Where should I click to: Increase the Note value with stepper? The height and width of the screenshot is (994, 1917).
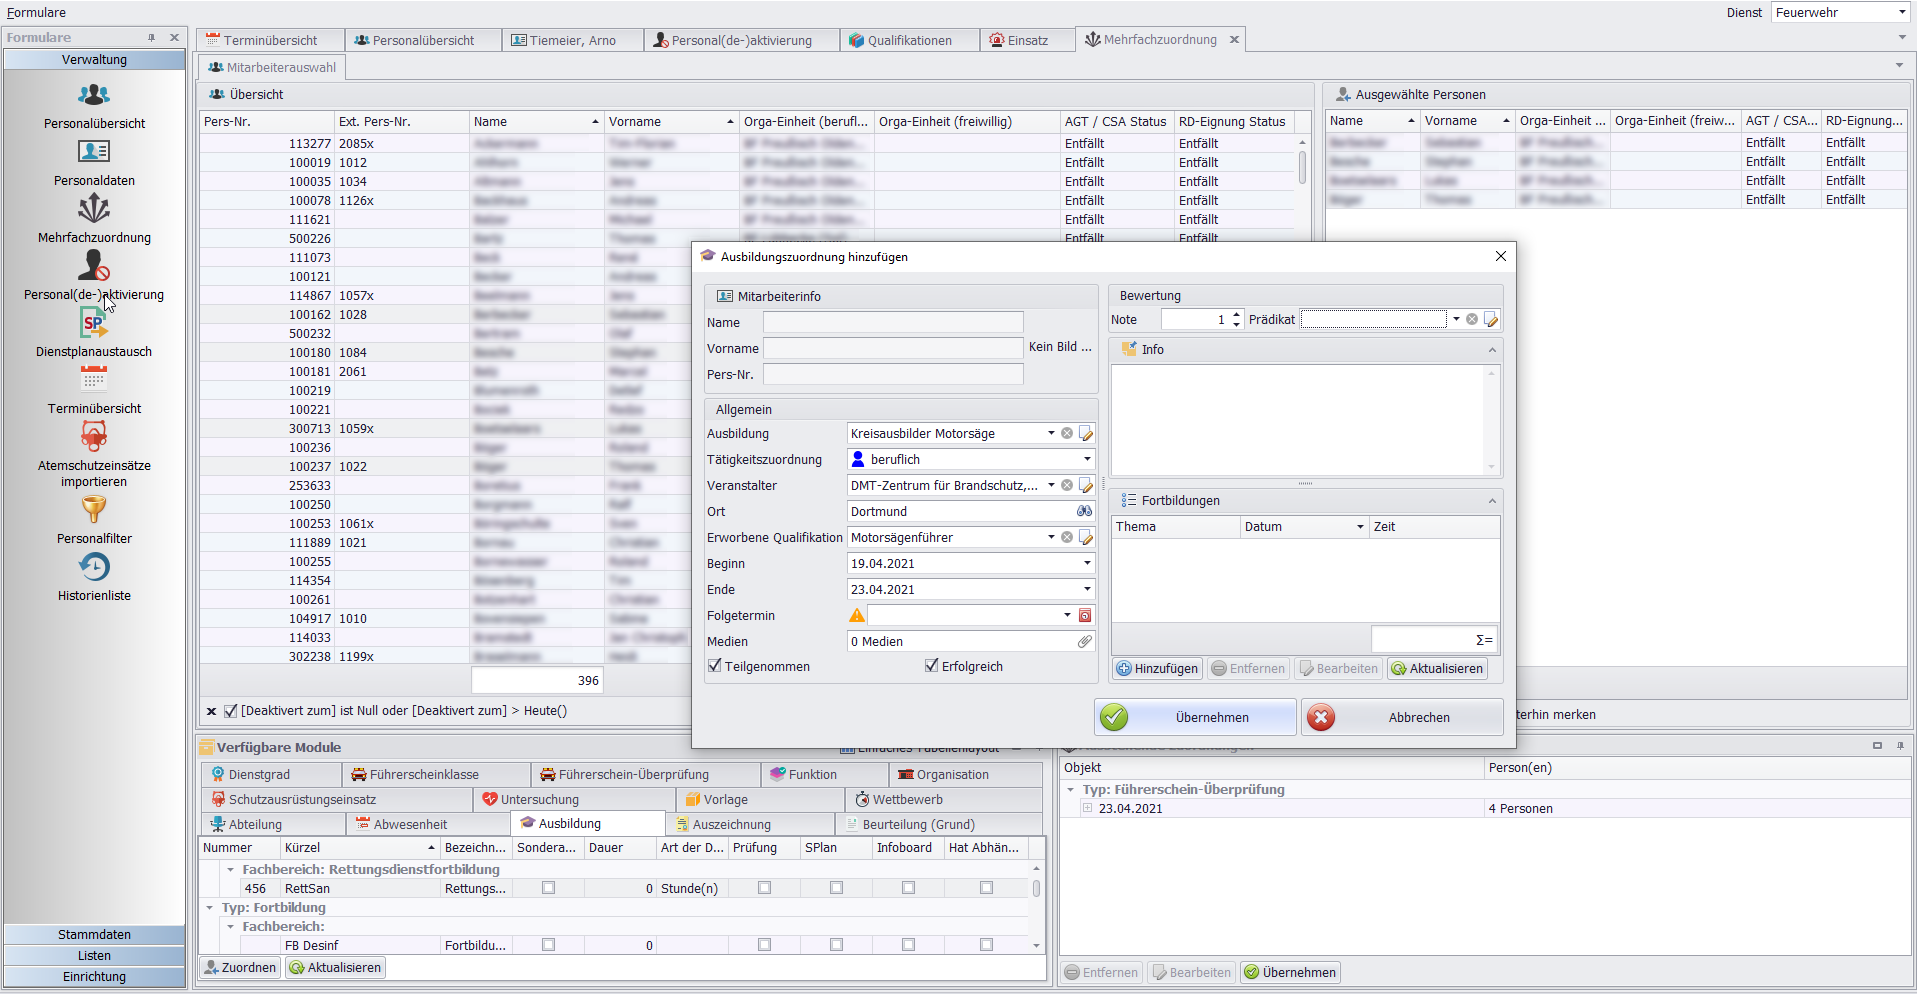pyautogui.click(x=1237, y=315)
